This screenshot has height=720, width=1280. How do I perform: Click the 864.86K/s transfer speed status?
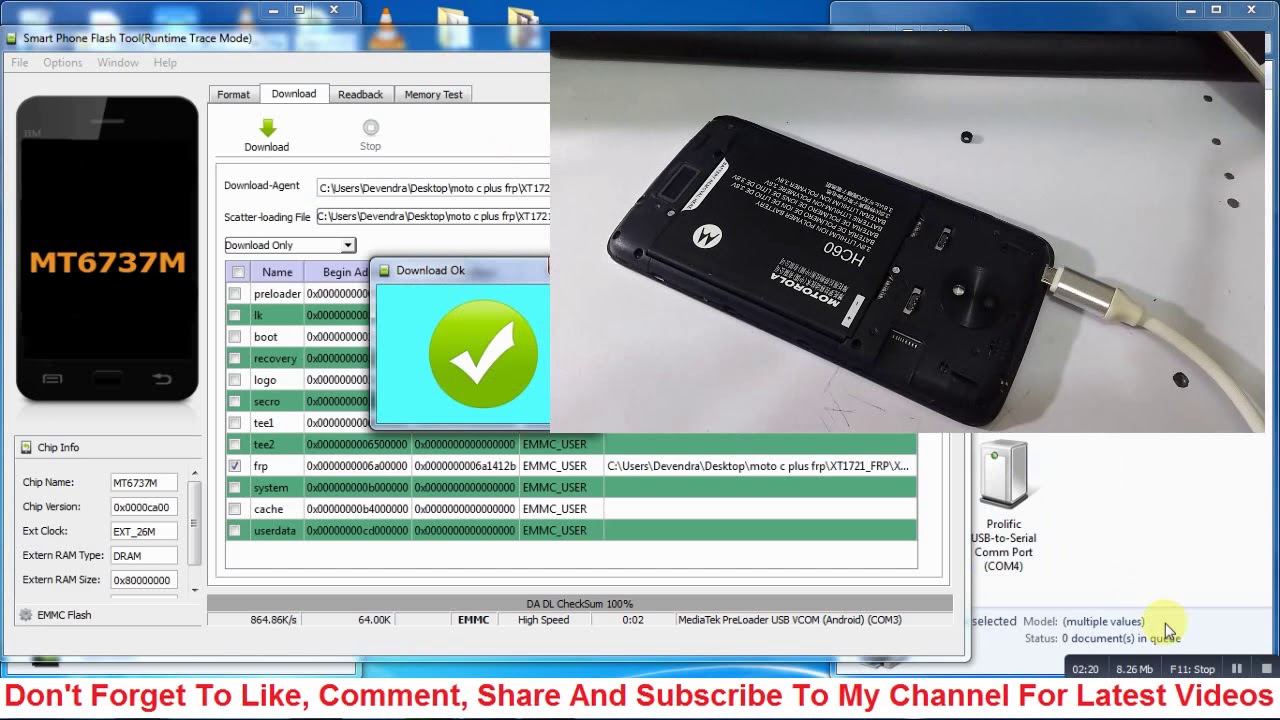tap(273, 620)
